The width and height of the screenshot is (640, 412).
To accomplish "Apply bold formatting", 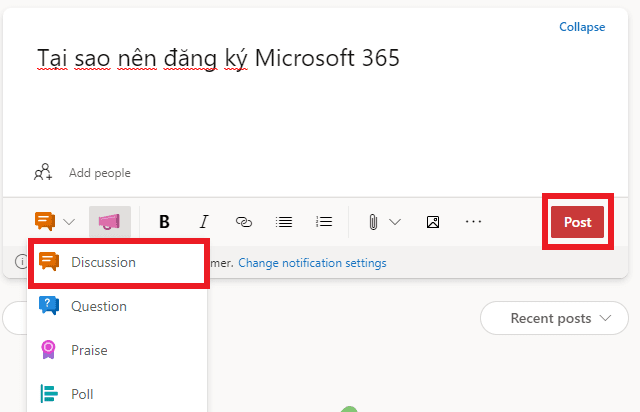I will (x=164, y=222).
